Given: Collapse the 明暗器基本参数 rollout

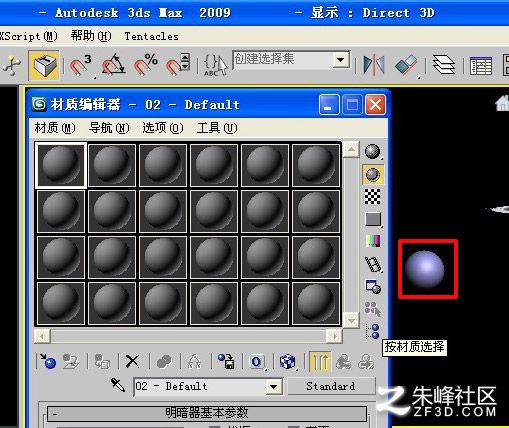Looking at the screenshot, I should [207, 413].
